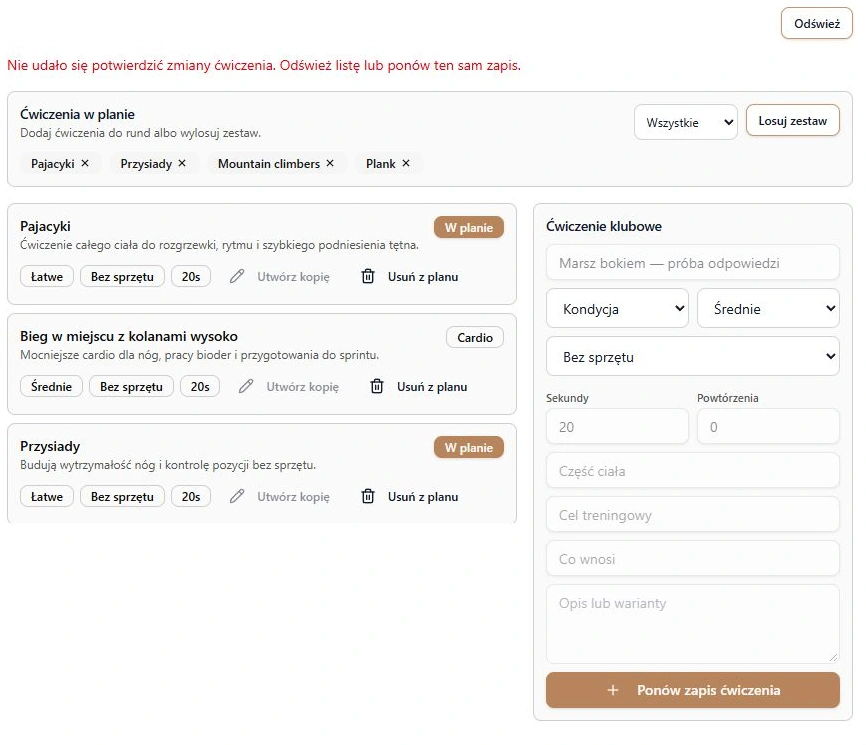The height and width of the screenshot is (745, 866).
Task: Click the Powtórzenia input field
Action: pyautogui.click(x=768, y=426)
